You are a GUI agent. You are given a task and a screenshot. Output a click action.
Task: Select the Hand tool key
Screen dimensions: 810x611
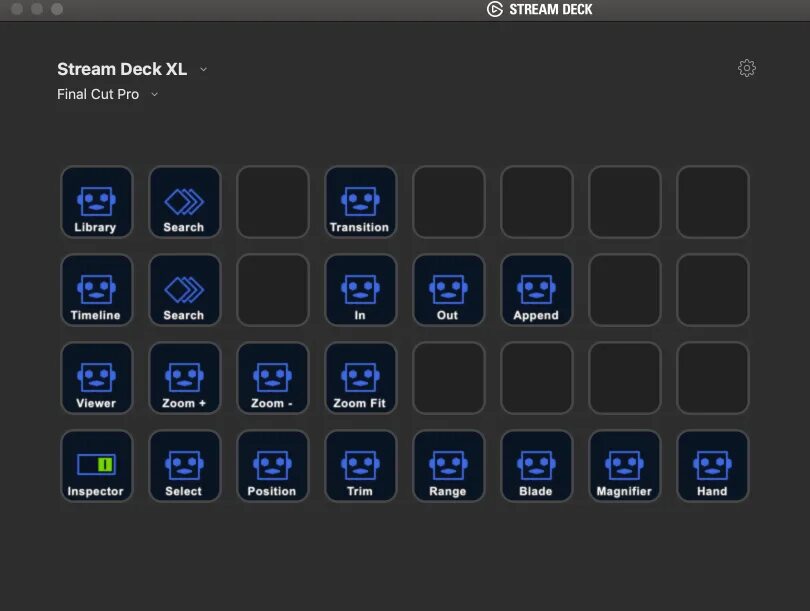pyautogui.click(x=713, y=466)
